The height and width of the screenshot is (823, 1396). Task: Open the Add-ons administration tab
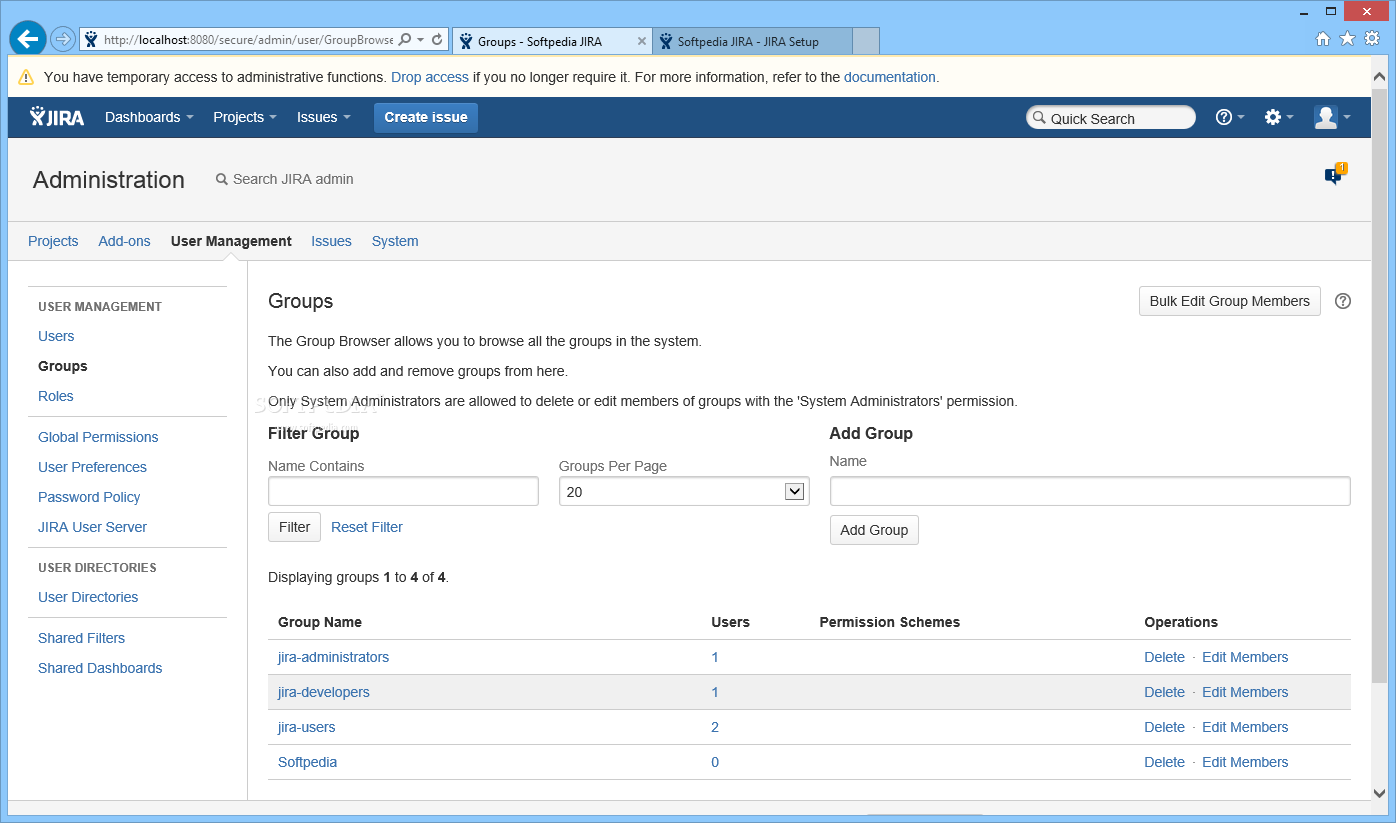click(x=124, y=241)
